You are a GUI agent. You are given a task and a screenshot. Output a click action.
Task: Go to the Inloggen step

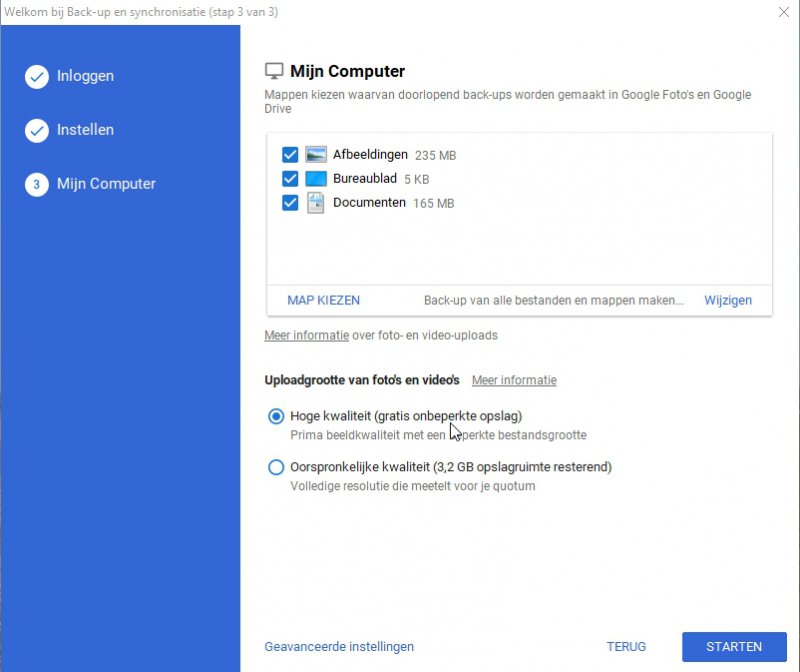click(85, 76)
